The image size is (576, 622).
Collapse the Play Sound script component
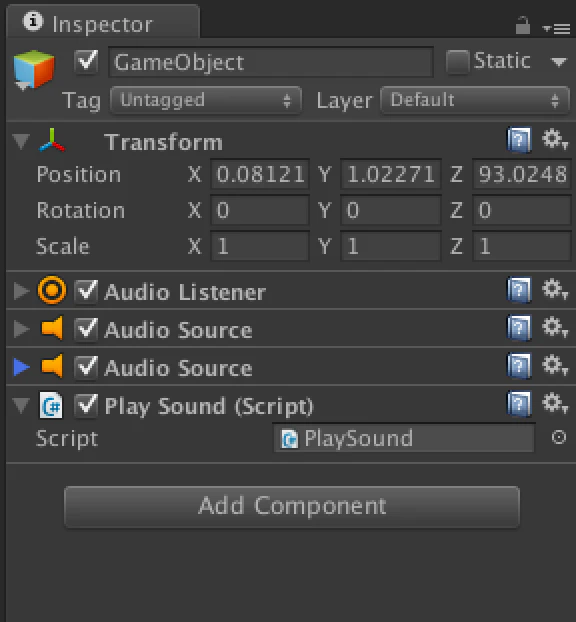point(21,405)
